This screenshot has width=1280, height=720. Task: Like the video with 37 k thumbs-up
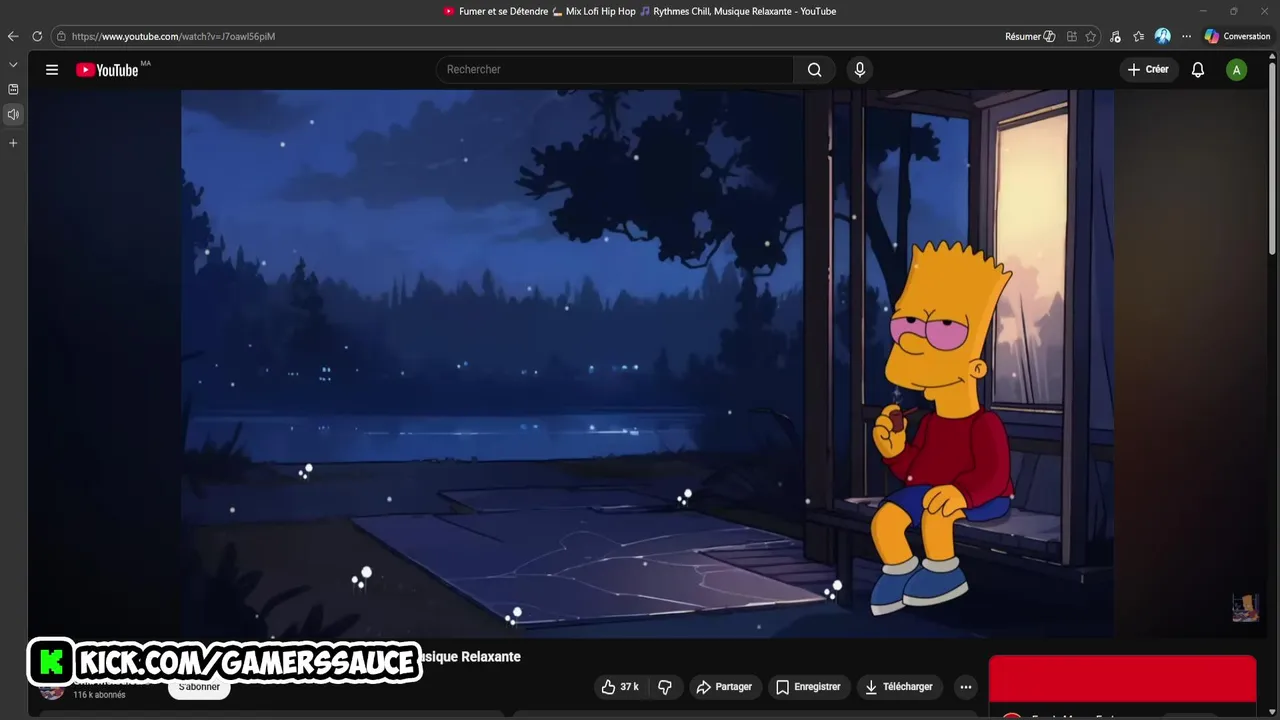(620, 687)
